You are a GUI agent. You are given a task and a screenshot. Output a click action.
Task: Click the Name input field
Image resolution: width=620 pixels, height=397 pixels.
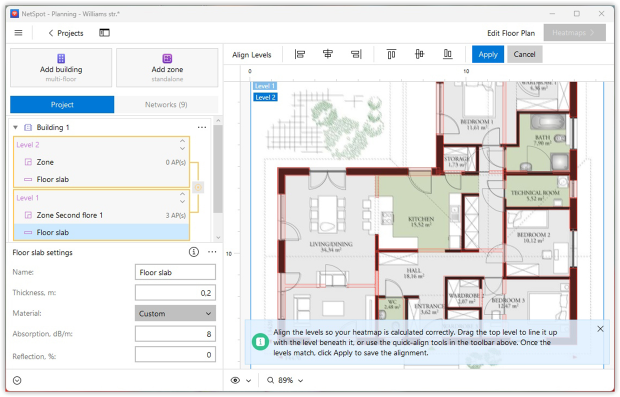tap(175, 272)
